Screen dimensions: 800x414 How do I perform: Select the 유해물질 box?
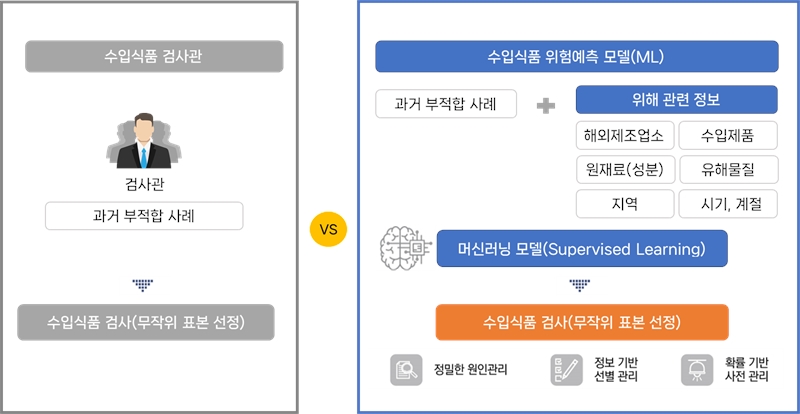click(x=727, y=170)
